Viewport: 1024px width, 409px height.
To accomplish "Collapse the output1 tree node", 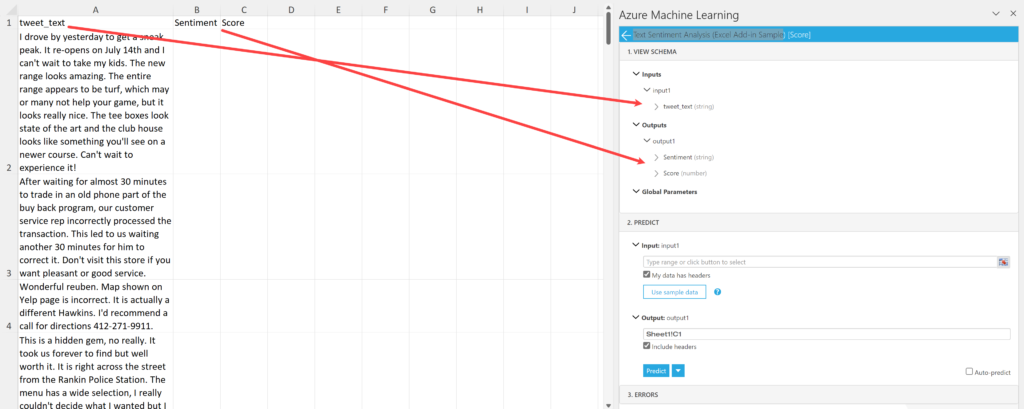I will [647, 140].
